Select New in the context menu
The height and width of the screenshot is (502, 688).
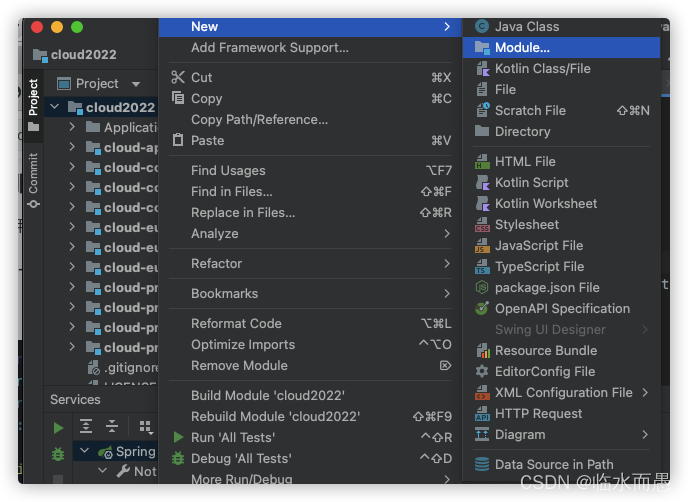point(310,27)
